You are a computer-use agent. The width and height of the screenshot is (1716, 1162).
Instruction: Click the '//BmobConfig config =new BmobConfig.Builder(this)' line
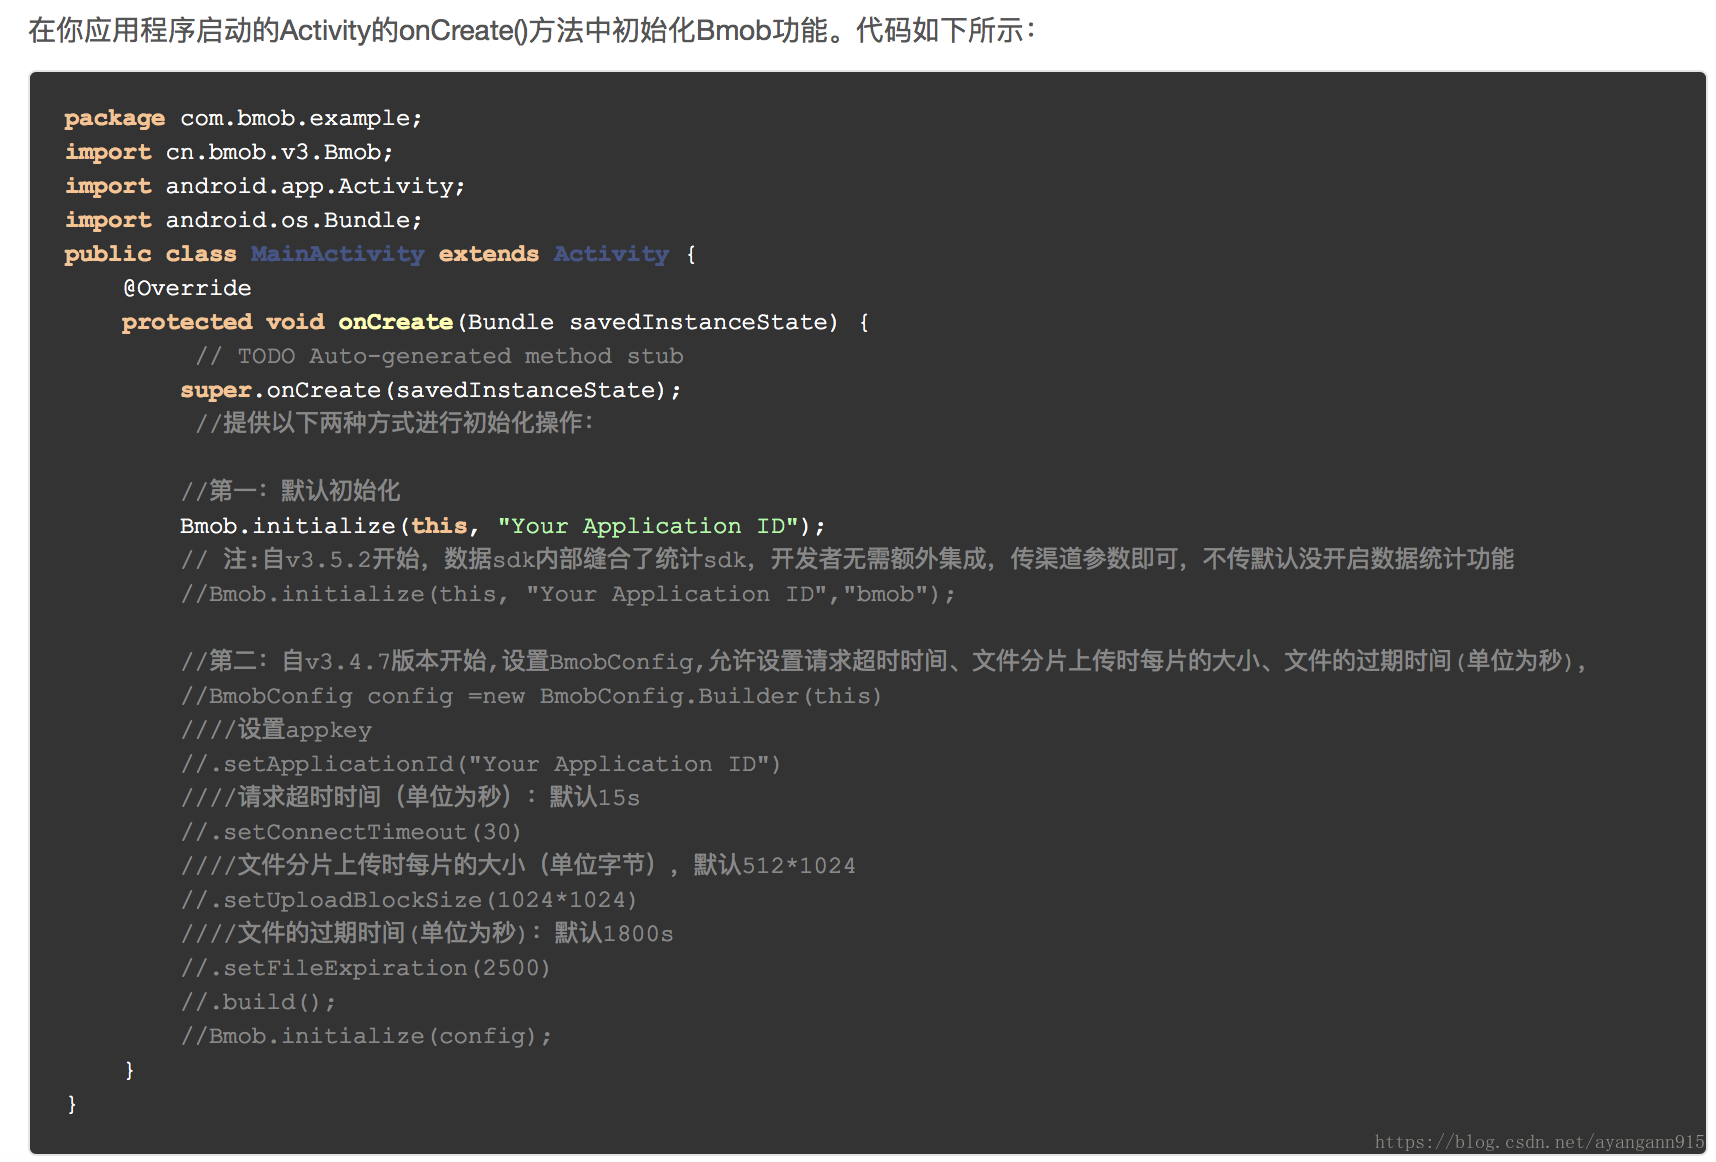tap(531, 696)
